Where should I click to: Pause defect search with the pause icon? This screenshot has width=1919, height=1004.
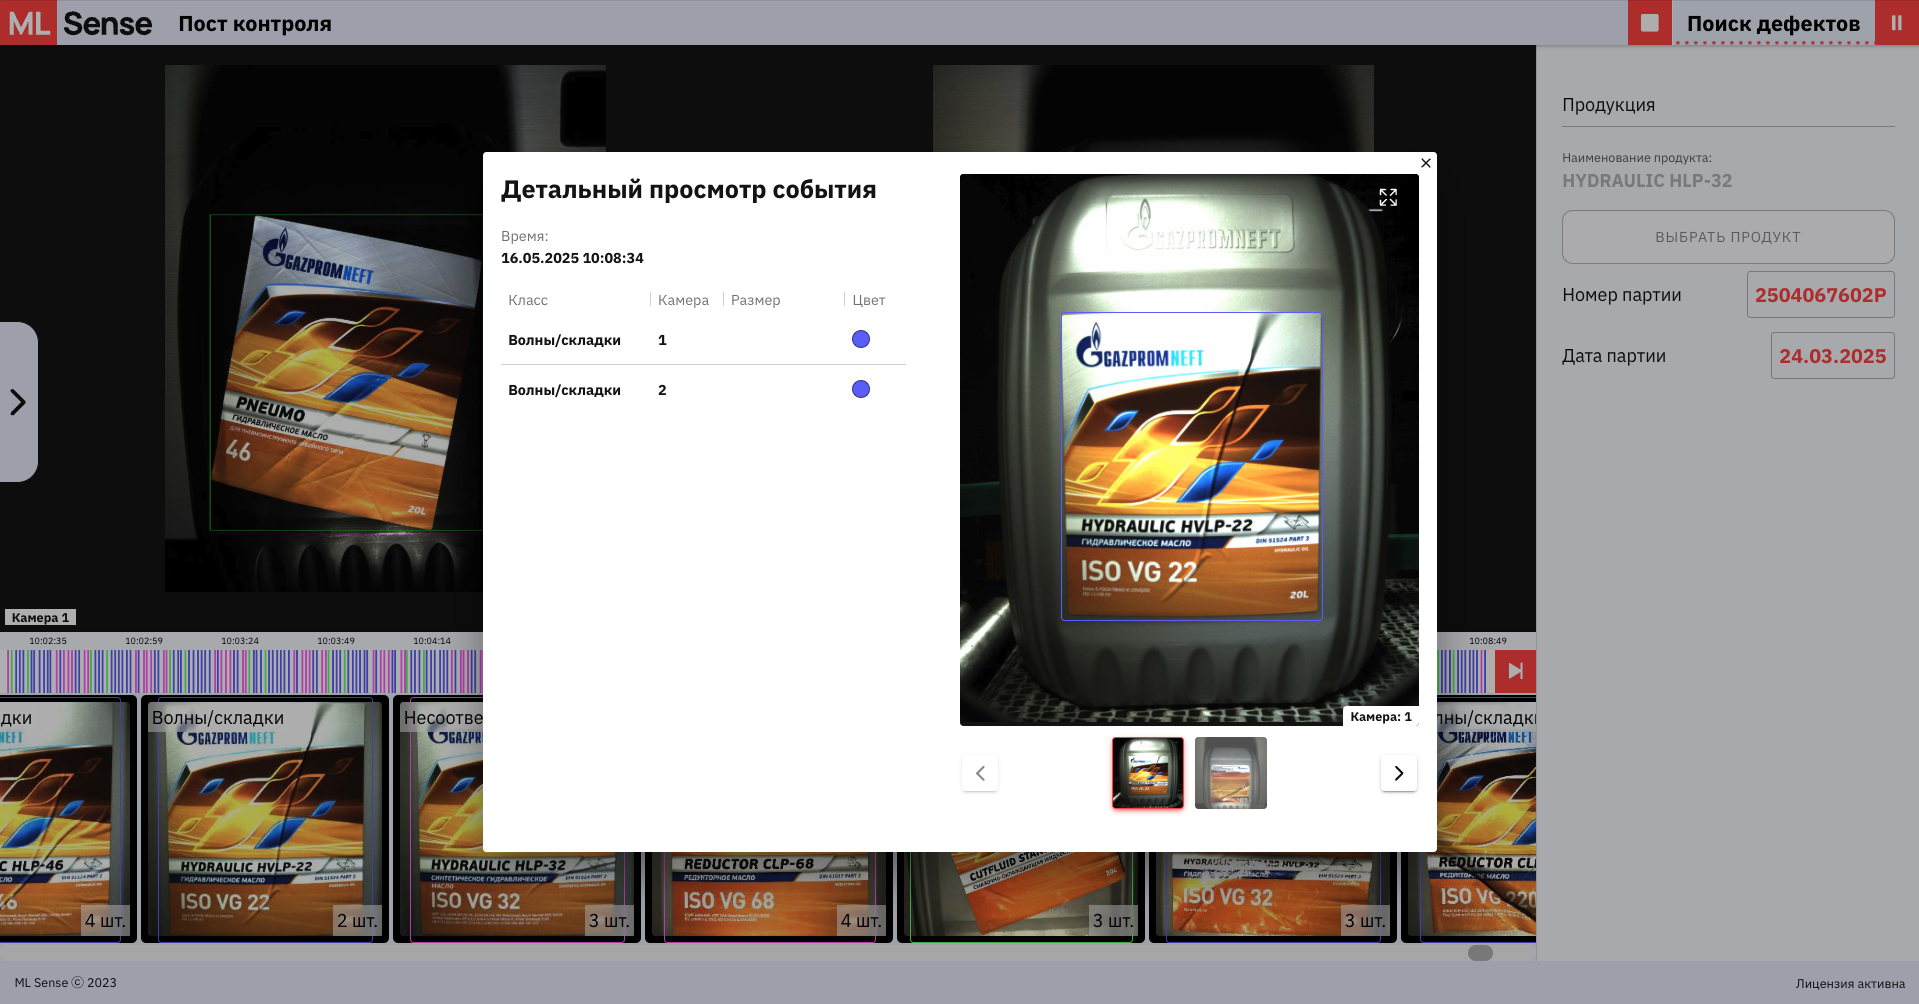(x=1896, y=22)
